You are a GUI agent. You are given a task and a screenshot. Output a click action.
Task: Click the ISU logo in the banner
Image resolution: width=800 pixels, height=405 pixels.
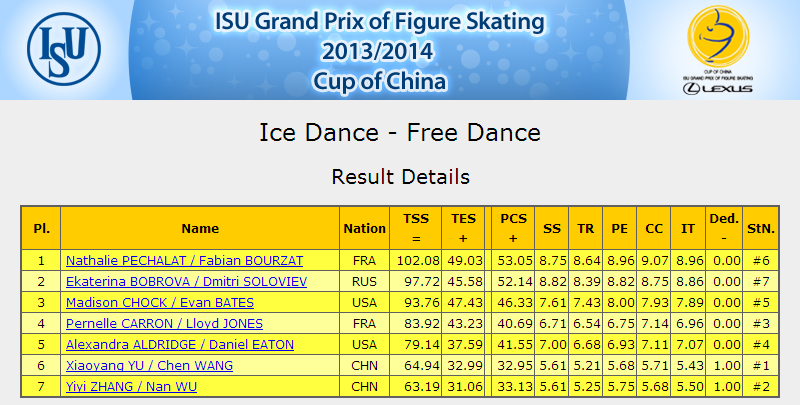click(x=64, y=49)
